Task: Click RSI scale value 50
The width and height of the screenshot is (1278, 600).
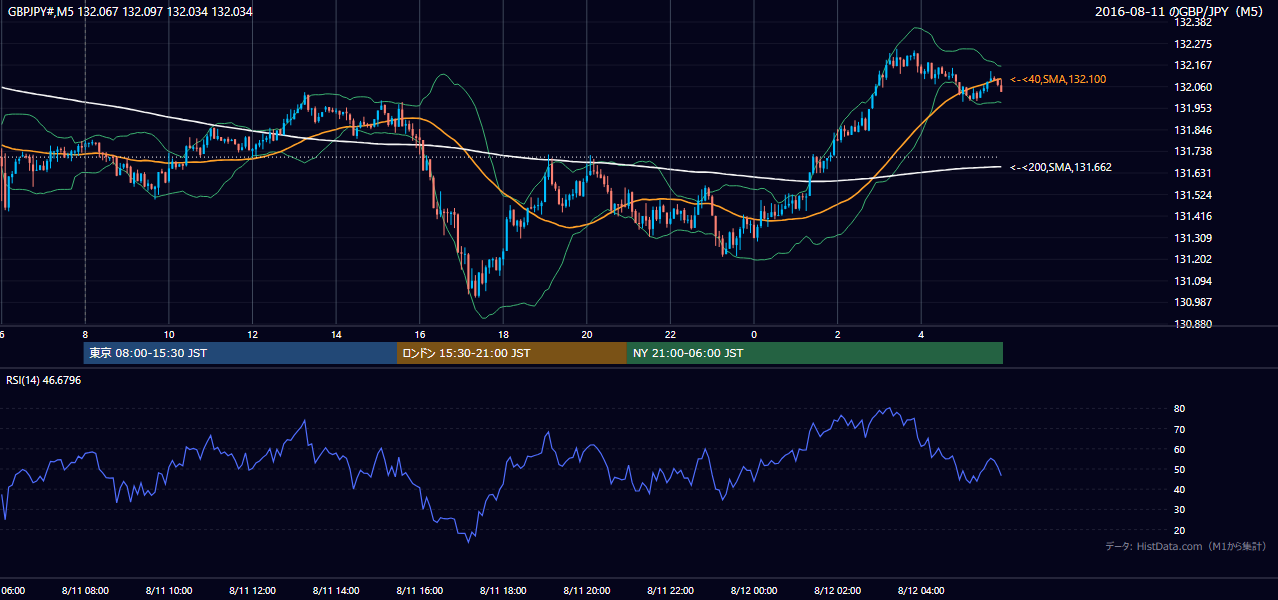Action: 1180,469
